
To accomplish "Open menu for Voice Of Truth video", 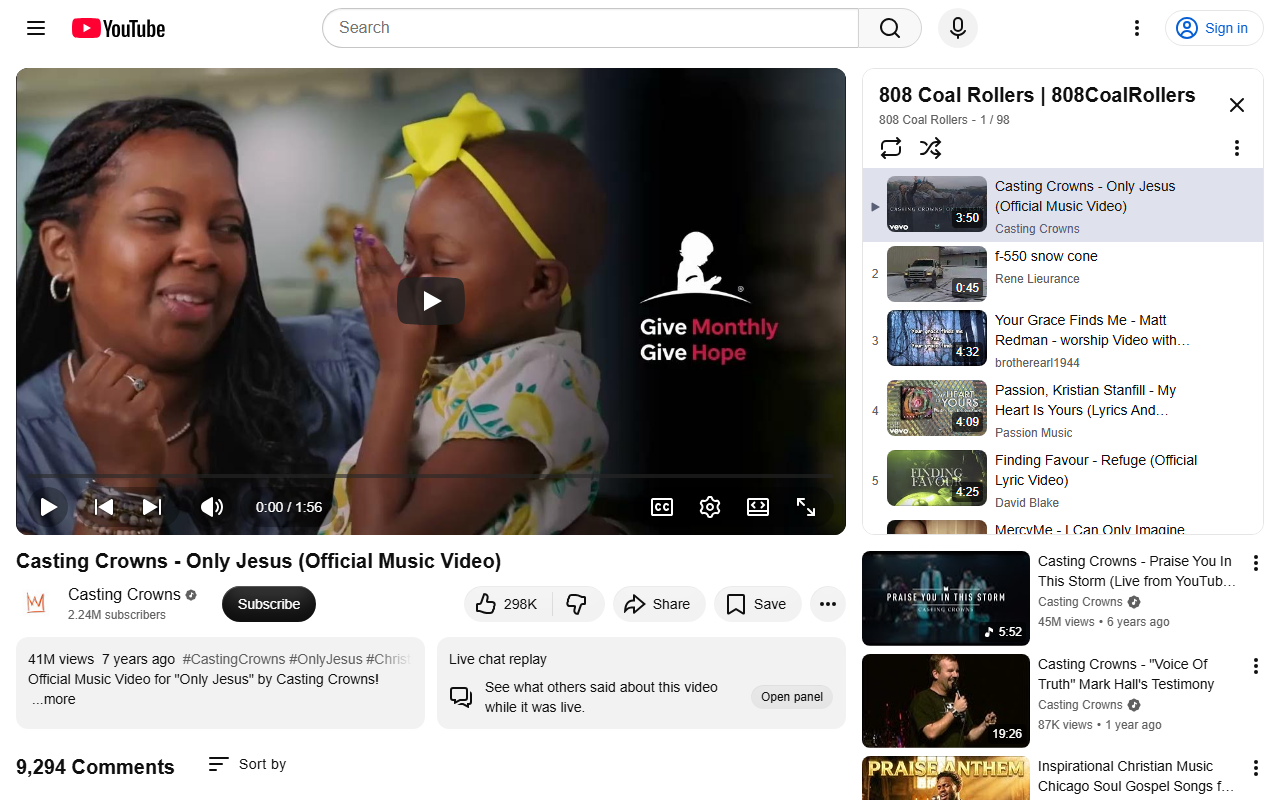I will coord(1256,666).
